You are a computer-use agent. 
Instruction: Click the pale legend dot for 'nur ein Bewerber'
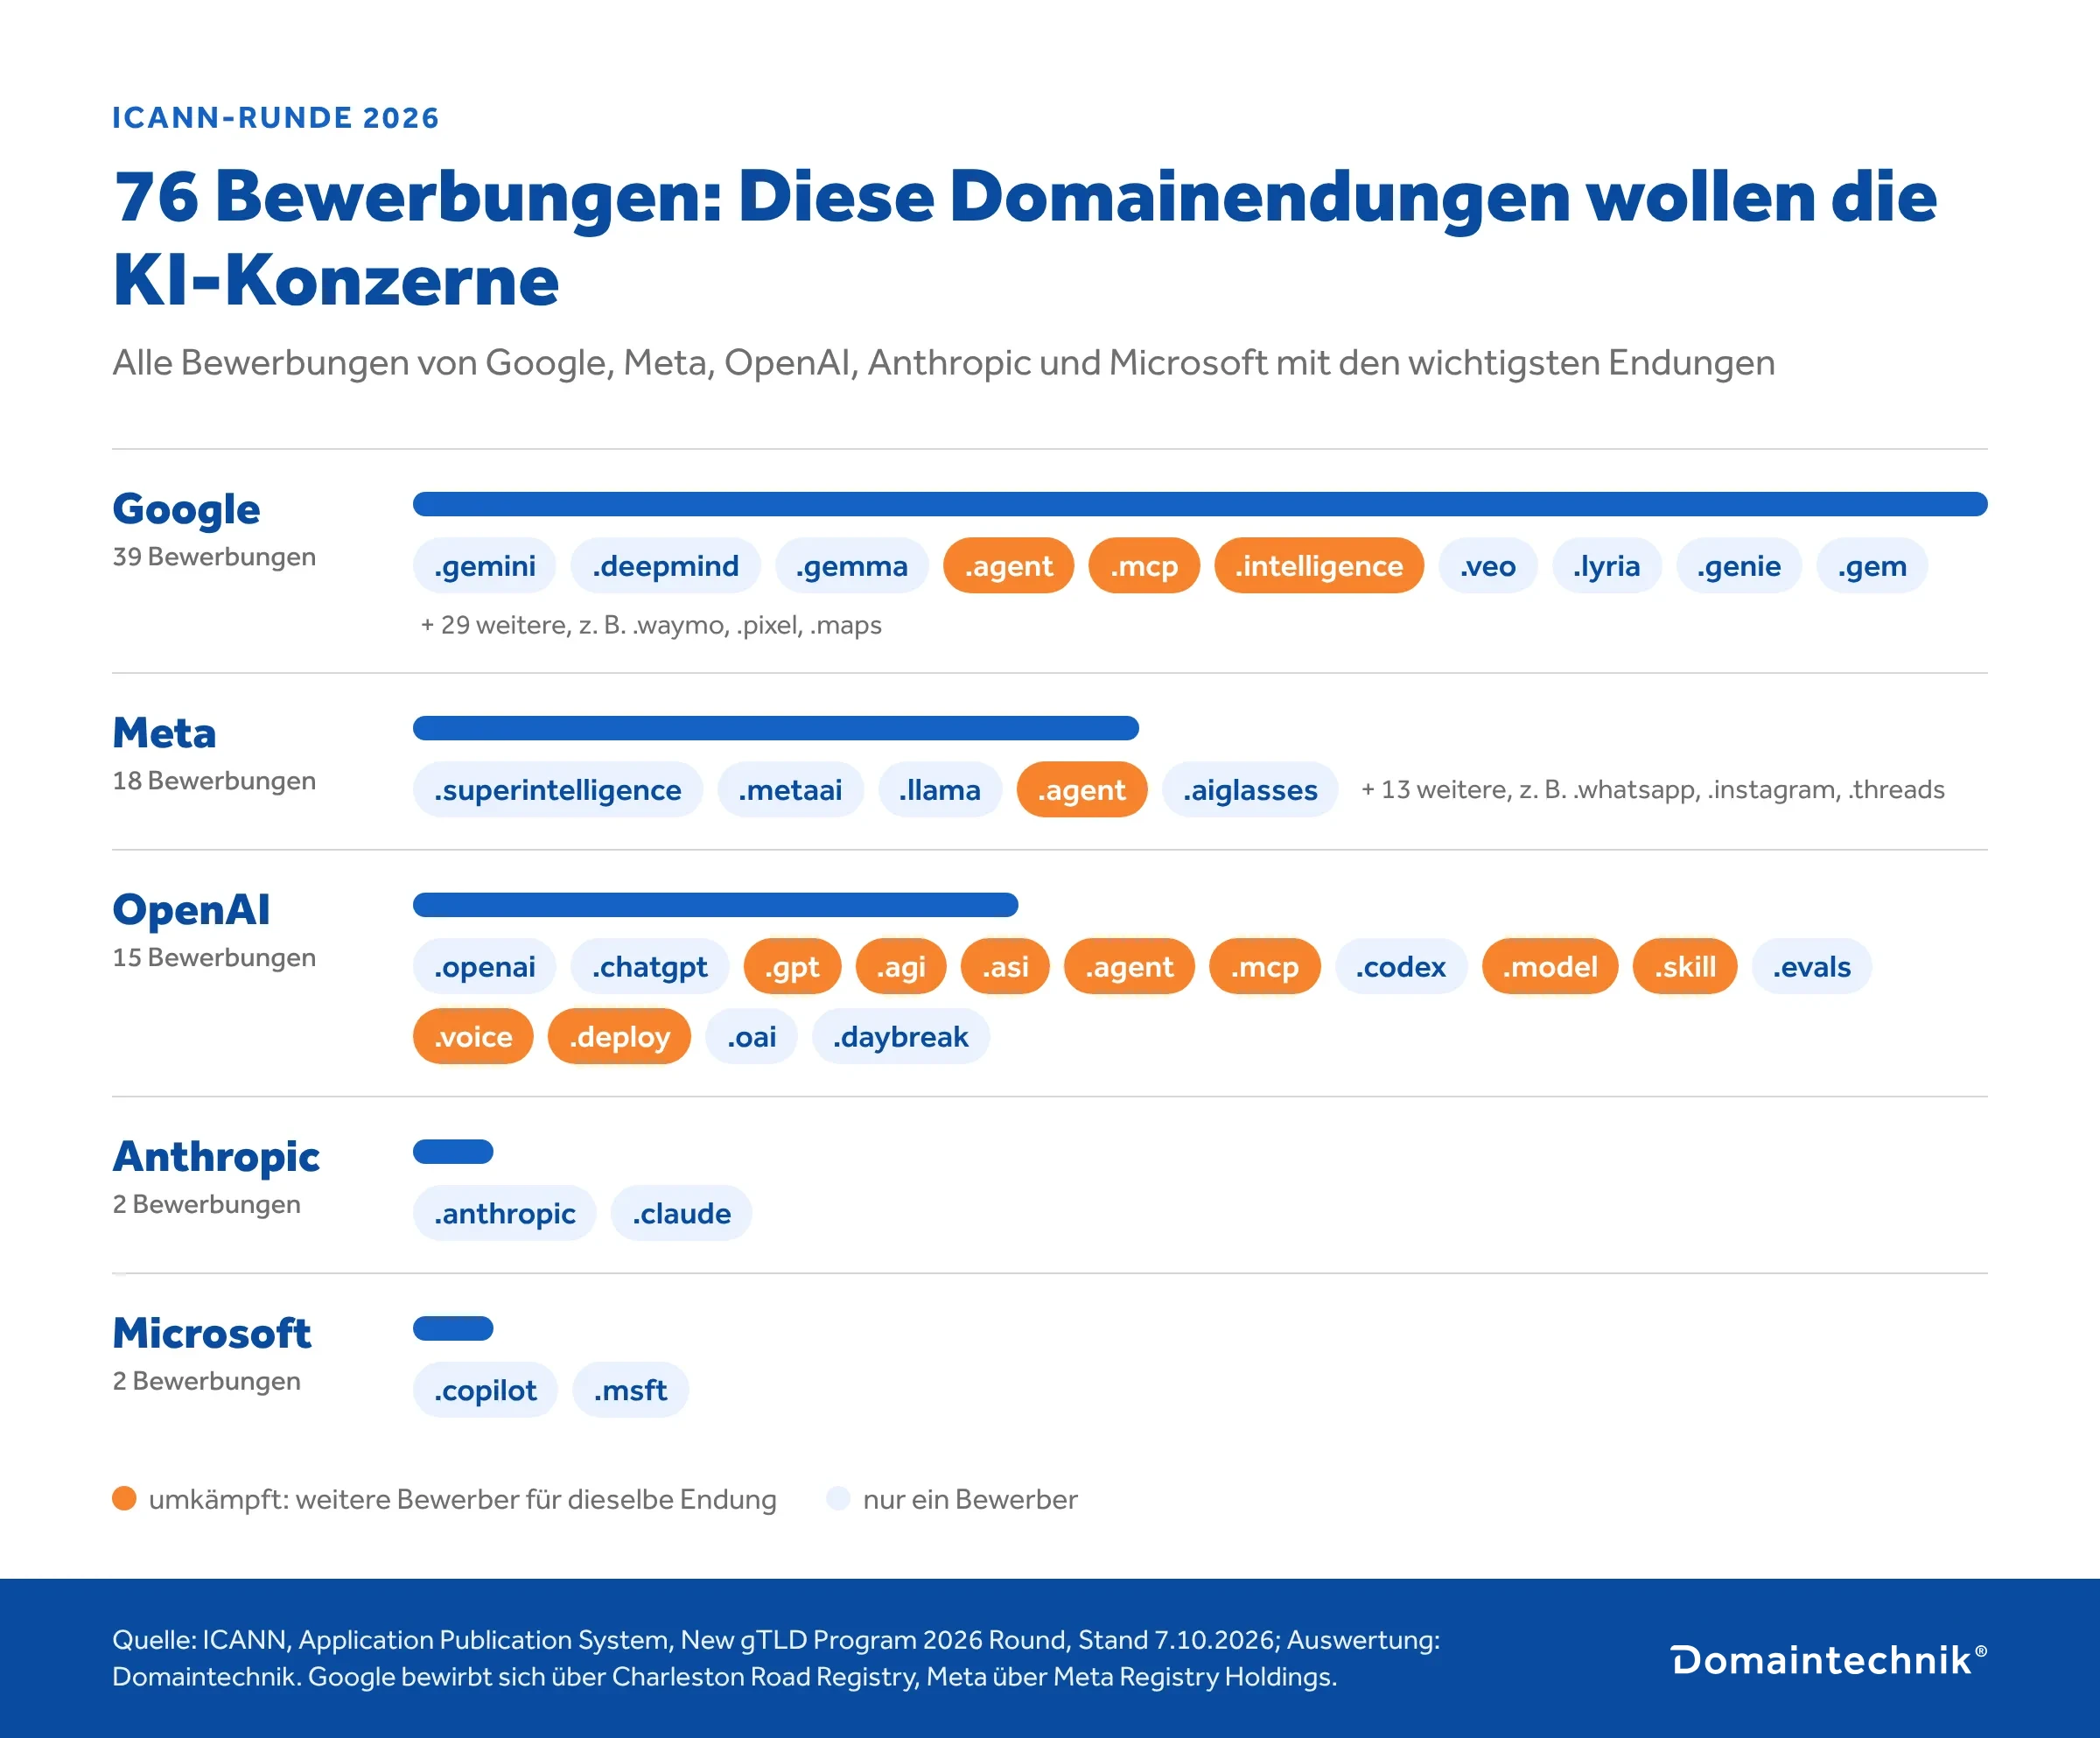point(838,1498)
